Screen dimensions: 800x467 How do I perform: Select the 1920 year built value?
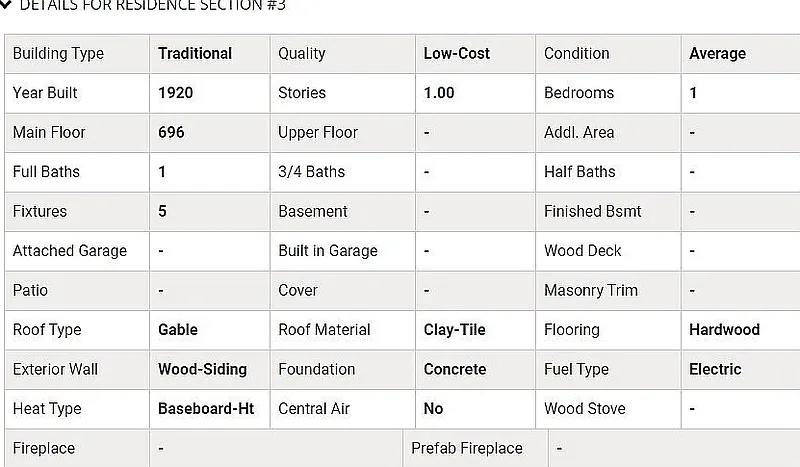coord(176,93)
